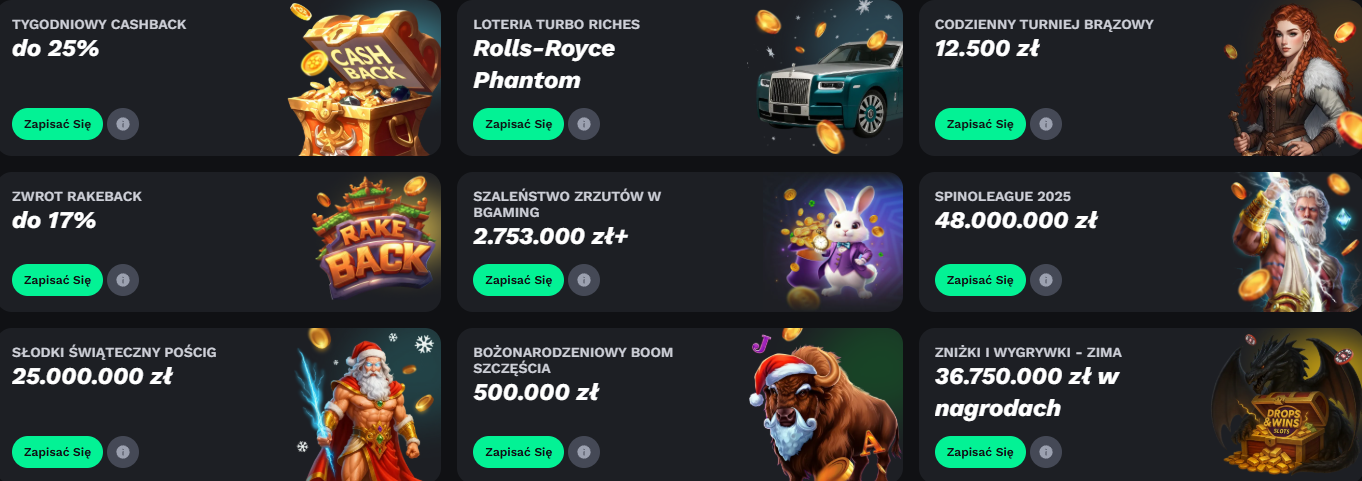
Task: Show info for Codzienny Turniej Brązowy
Action: pos(1046,124)
